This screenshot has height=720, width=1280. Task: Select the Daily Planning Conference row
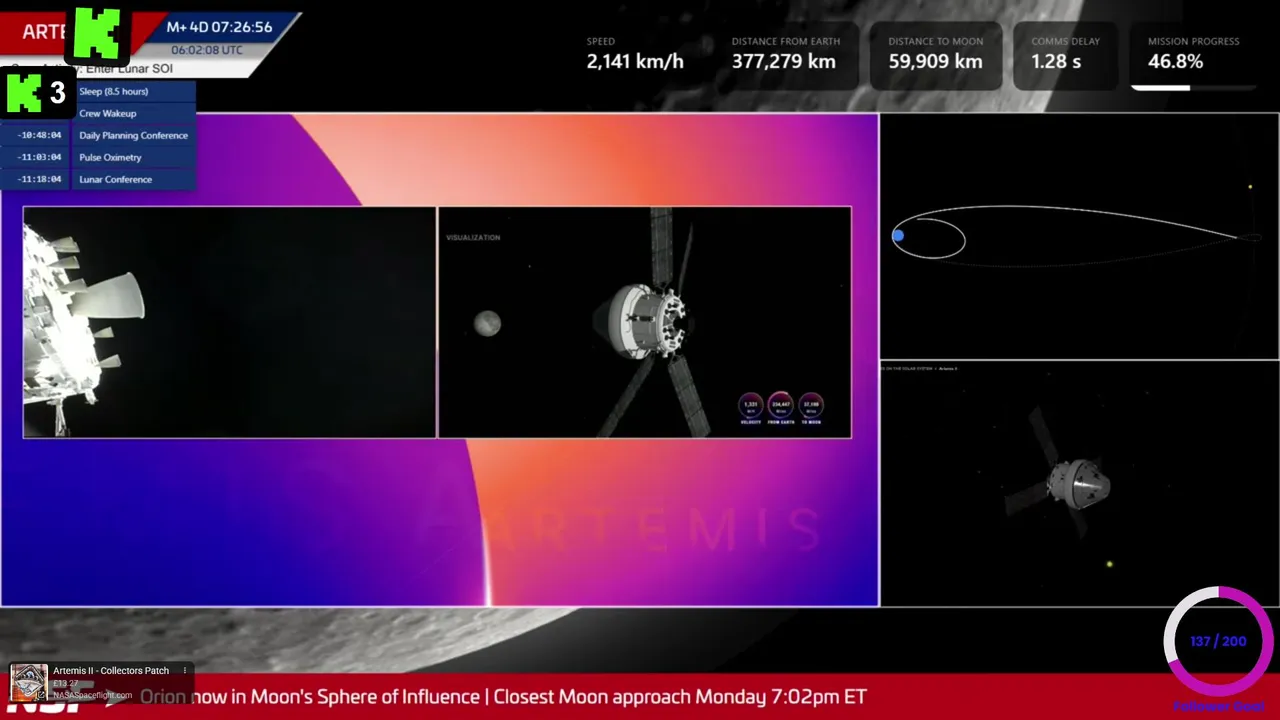(x=136, y=135)
